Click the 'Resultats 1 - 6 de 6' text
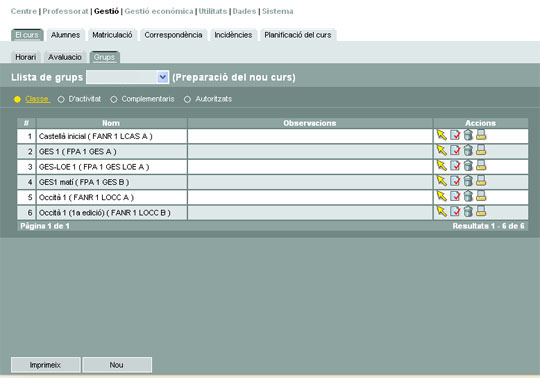This screenshot has width=540, height=378. 488,226
